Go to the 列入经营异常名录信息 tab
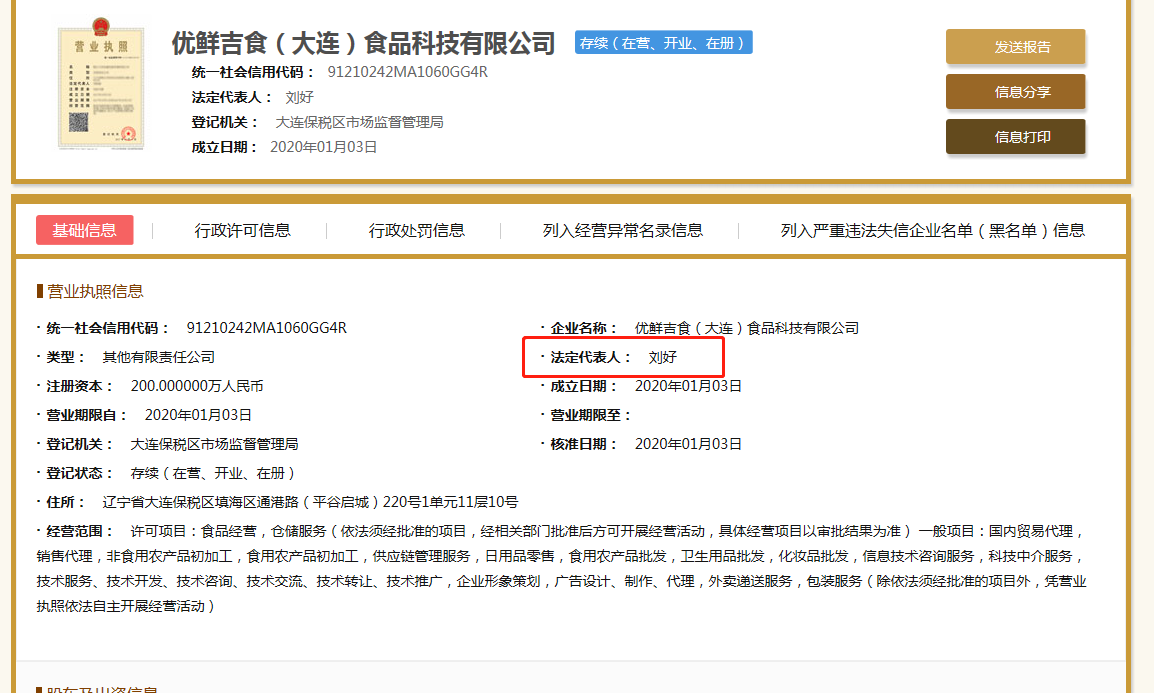The height and width of the screenshot is (693, 1154). pyautogui.click(x=623, y=231)
